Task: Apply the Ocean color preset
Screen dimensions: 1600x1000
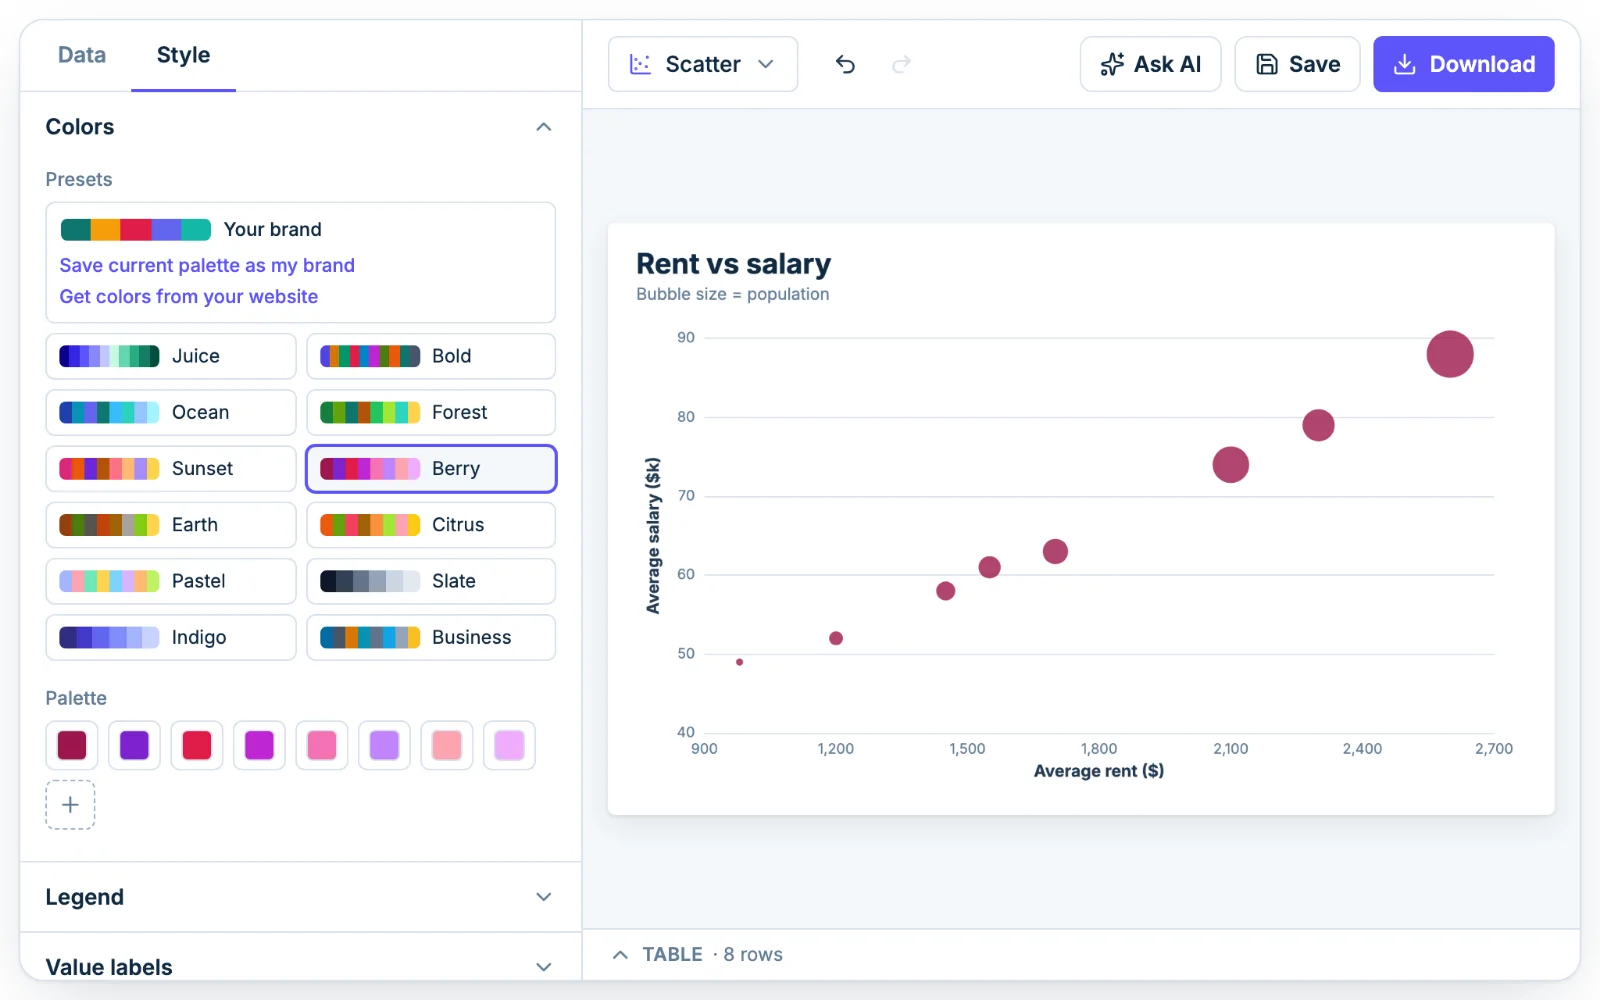Action: coord(171,412)
